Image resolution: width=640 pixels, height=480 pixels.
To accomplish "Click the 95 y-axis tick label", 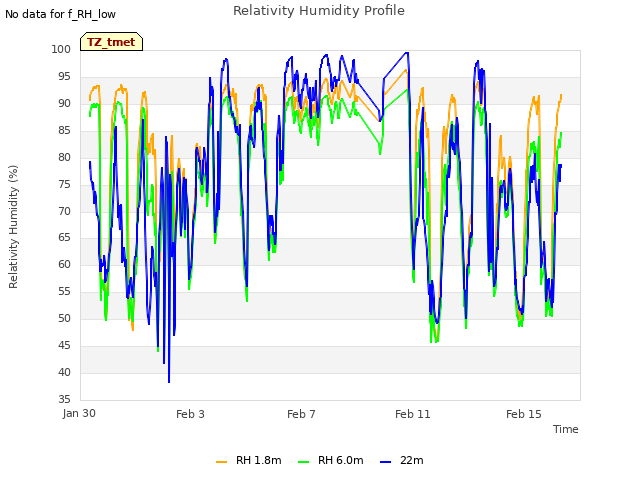I will [x=64, y=76].
